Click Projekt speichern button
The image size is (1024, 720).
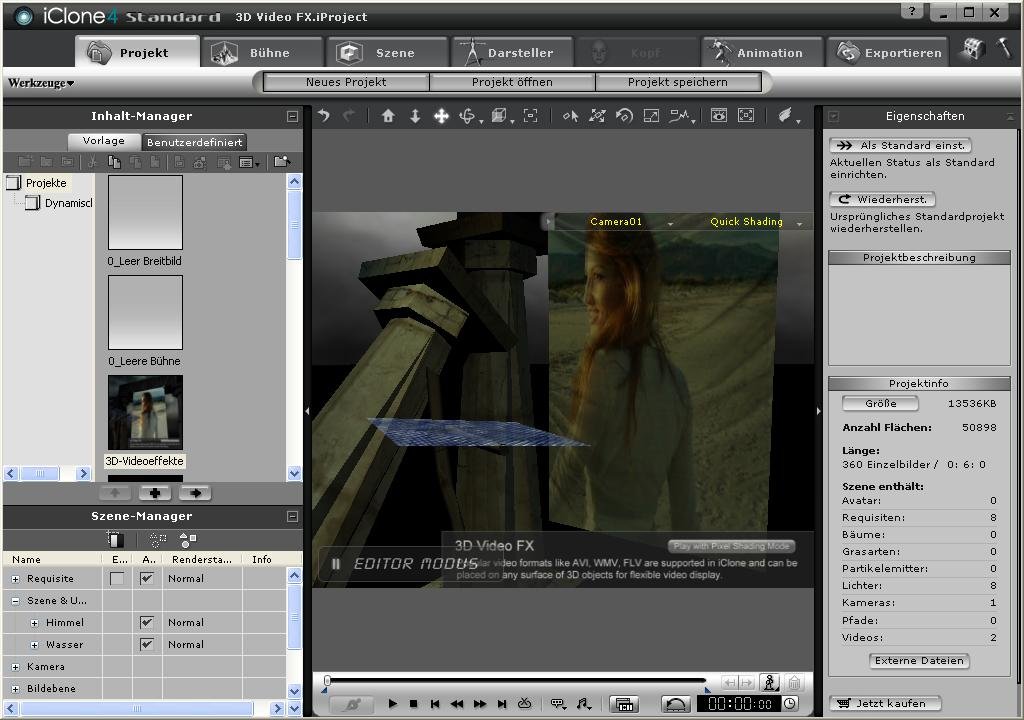tap(678, 82)
